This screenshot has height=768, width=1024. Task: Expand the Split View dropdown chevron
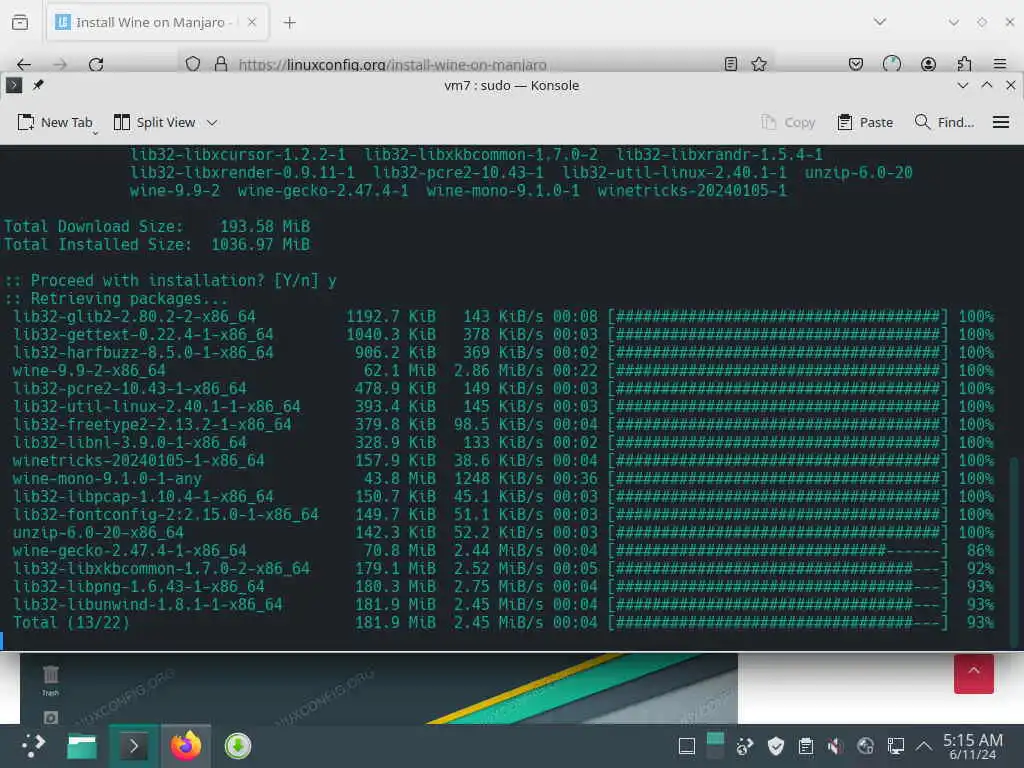click(x=212, y=123)
